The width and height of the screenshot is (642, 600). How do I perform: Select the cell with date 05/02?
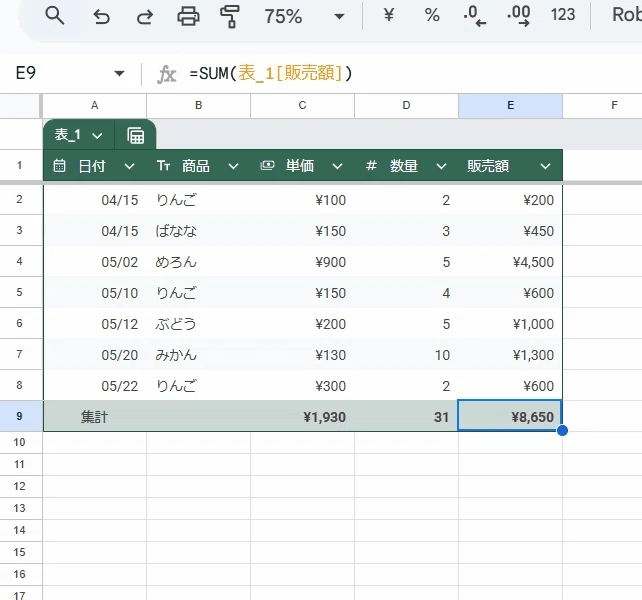[x=95, y=262]
